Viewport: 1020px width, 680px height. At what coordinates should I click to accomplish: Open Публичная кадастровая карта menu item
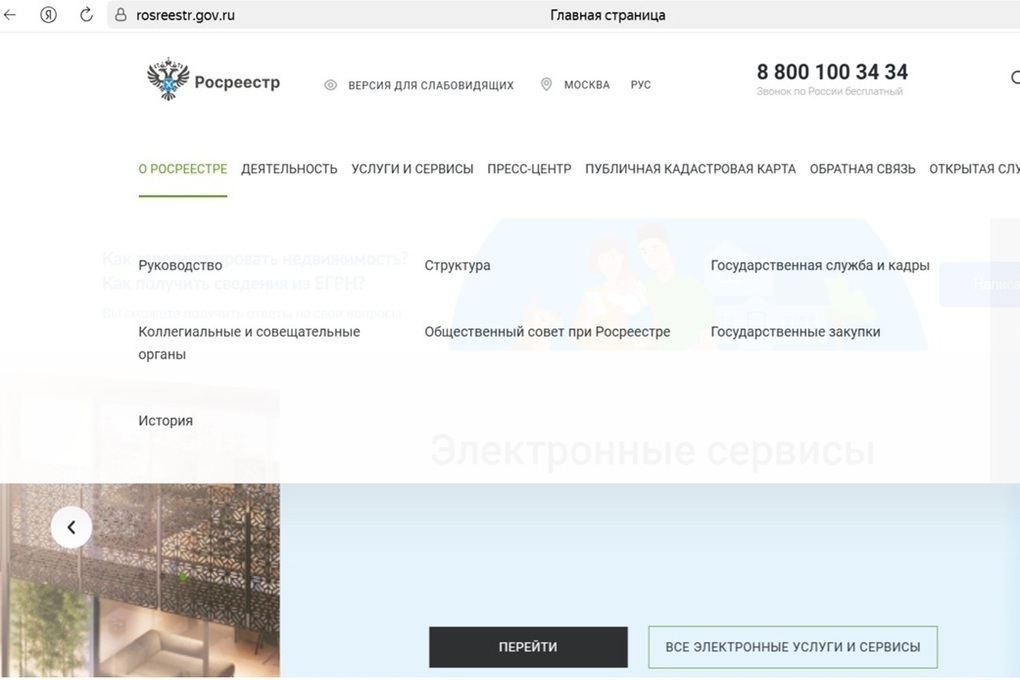tap(690, 169)
